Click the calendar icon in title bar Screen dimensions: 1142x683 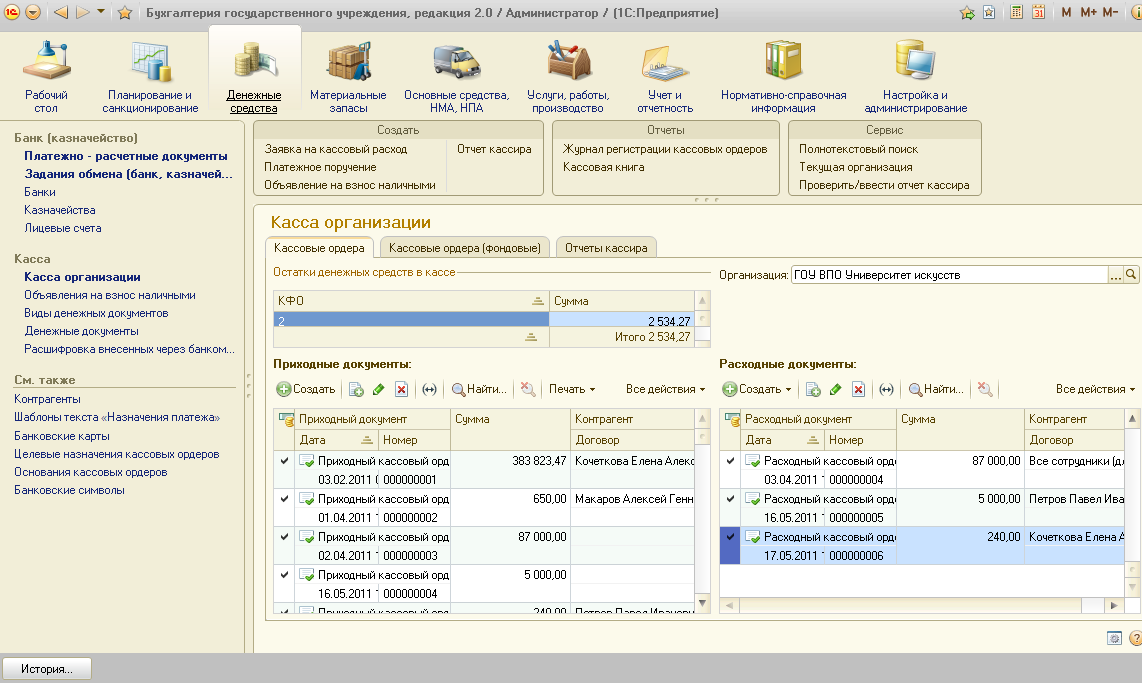click(1039, 13)
